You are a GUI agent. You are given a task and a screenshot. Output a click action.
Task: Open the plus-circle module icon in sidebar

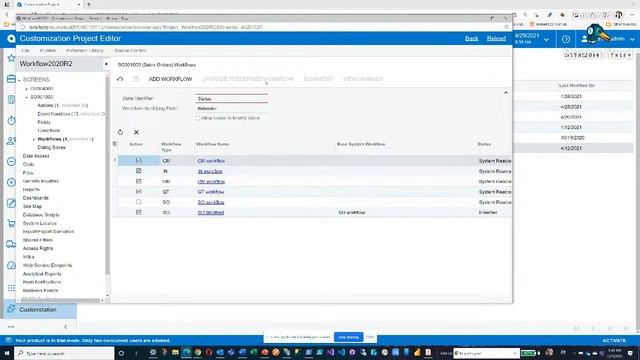11,182
